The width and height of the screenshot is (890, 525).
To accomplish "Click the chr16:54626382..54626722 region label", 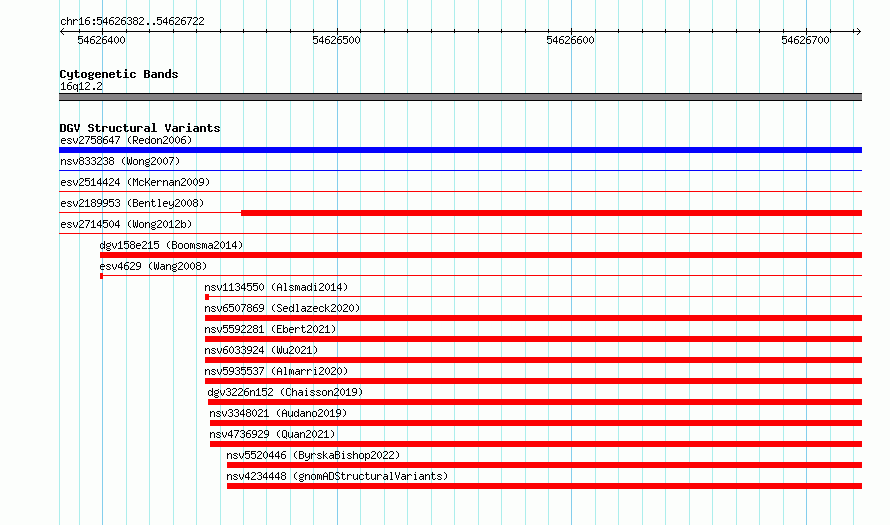I will 132,21.
